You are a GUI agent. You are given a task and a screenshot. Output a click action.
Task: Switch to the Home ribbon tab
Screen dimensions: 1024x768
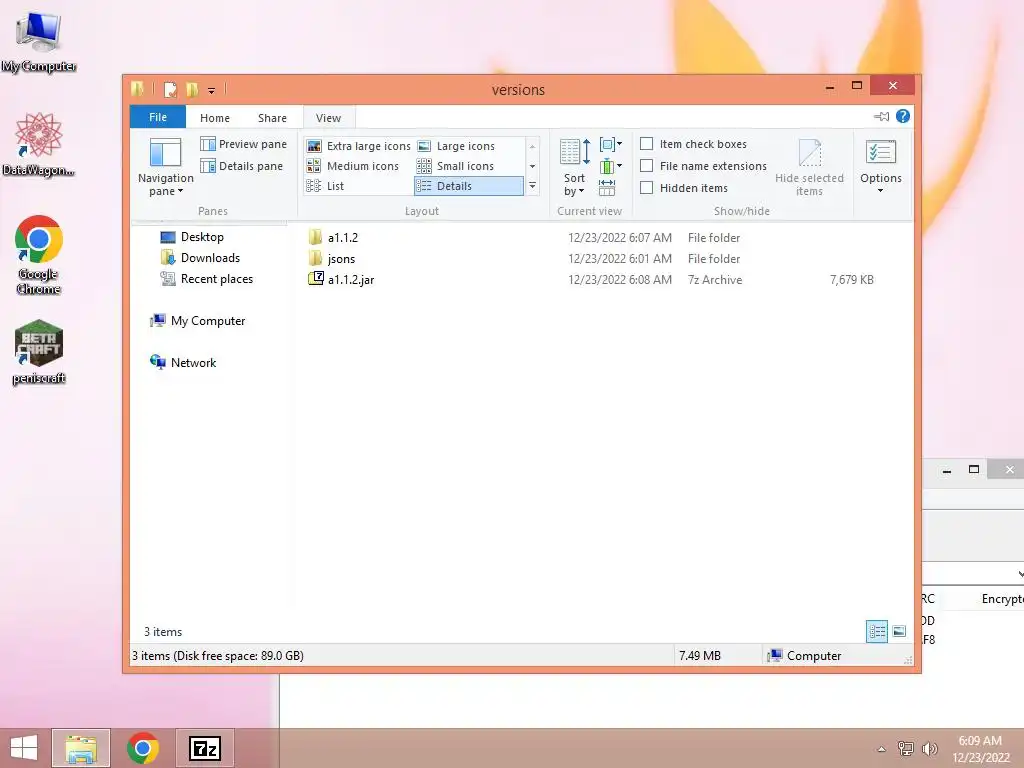pyautogui.click(x=215, y=118)
